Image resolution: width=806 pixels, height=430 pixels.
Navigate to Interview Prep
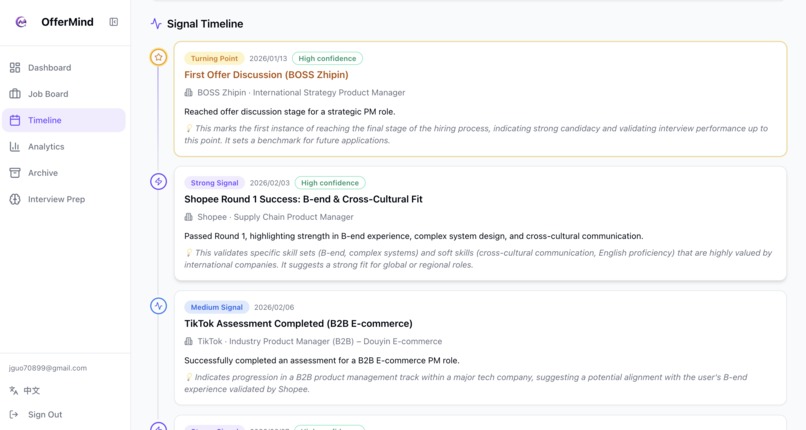point(64,199)
